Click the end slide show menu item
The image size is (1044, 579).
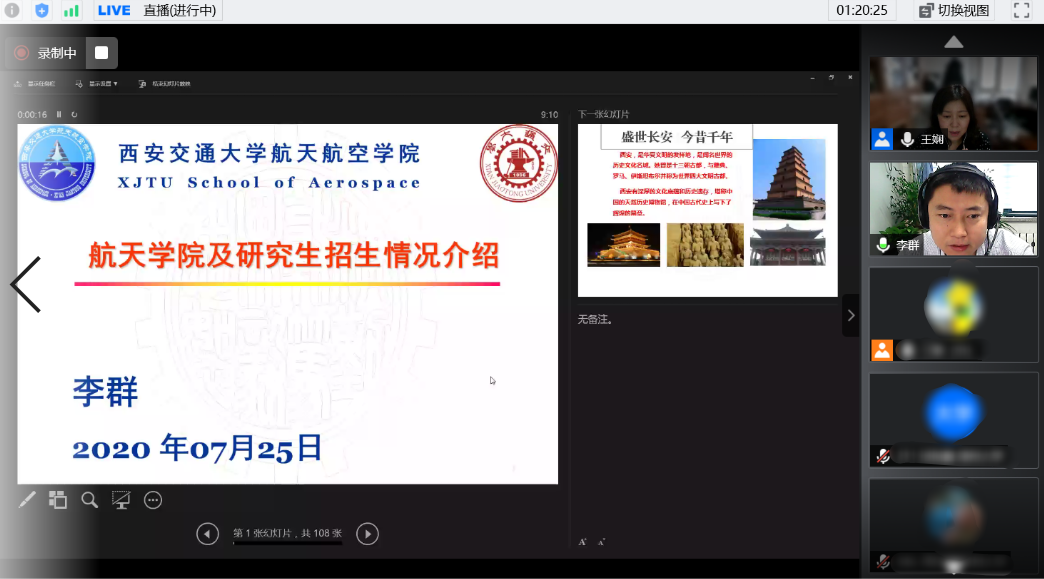tap(165, 84)
